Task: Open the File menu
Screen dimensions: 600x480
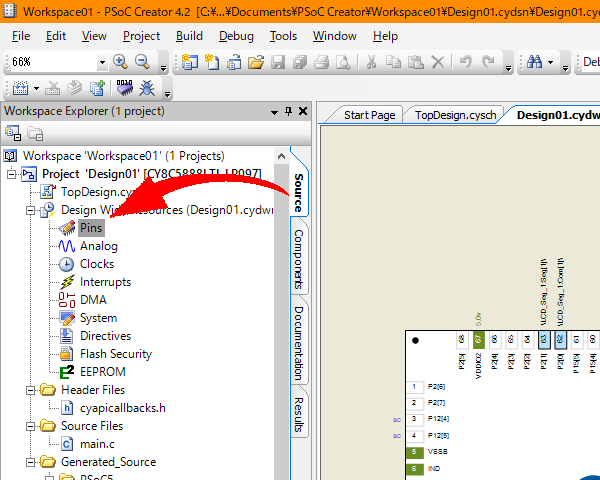Action: coord(21,36)
